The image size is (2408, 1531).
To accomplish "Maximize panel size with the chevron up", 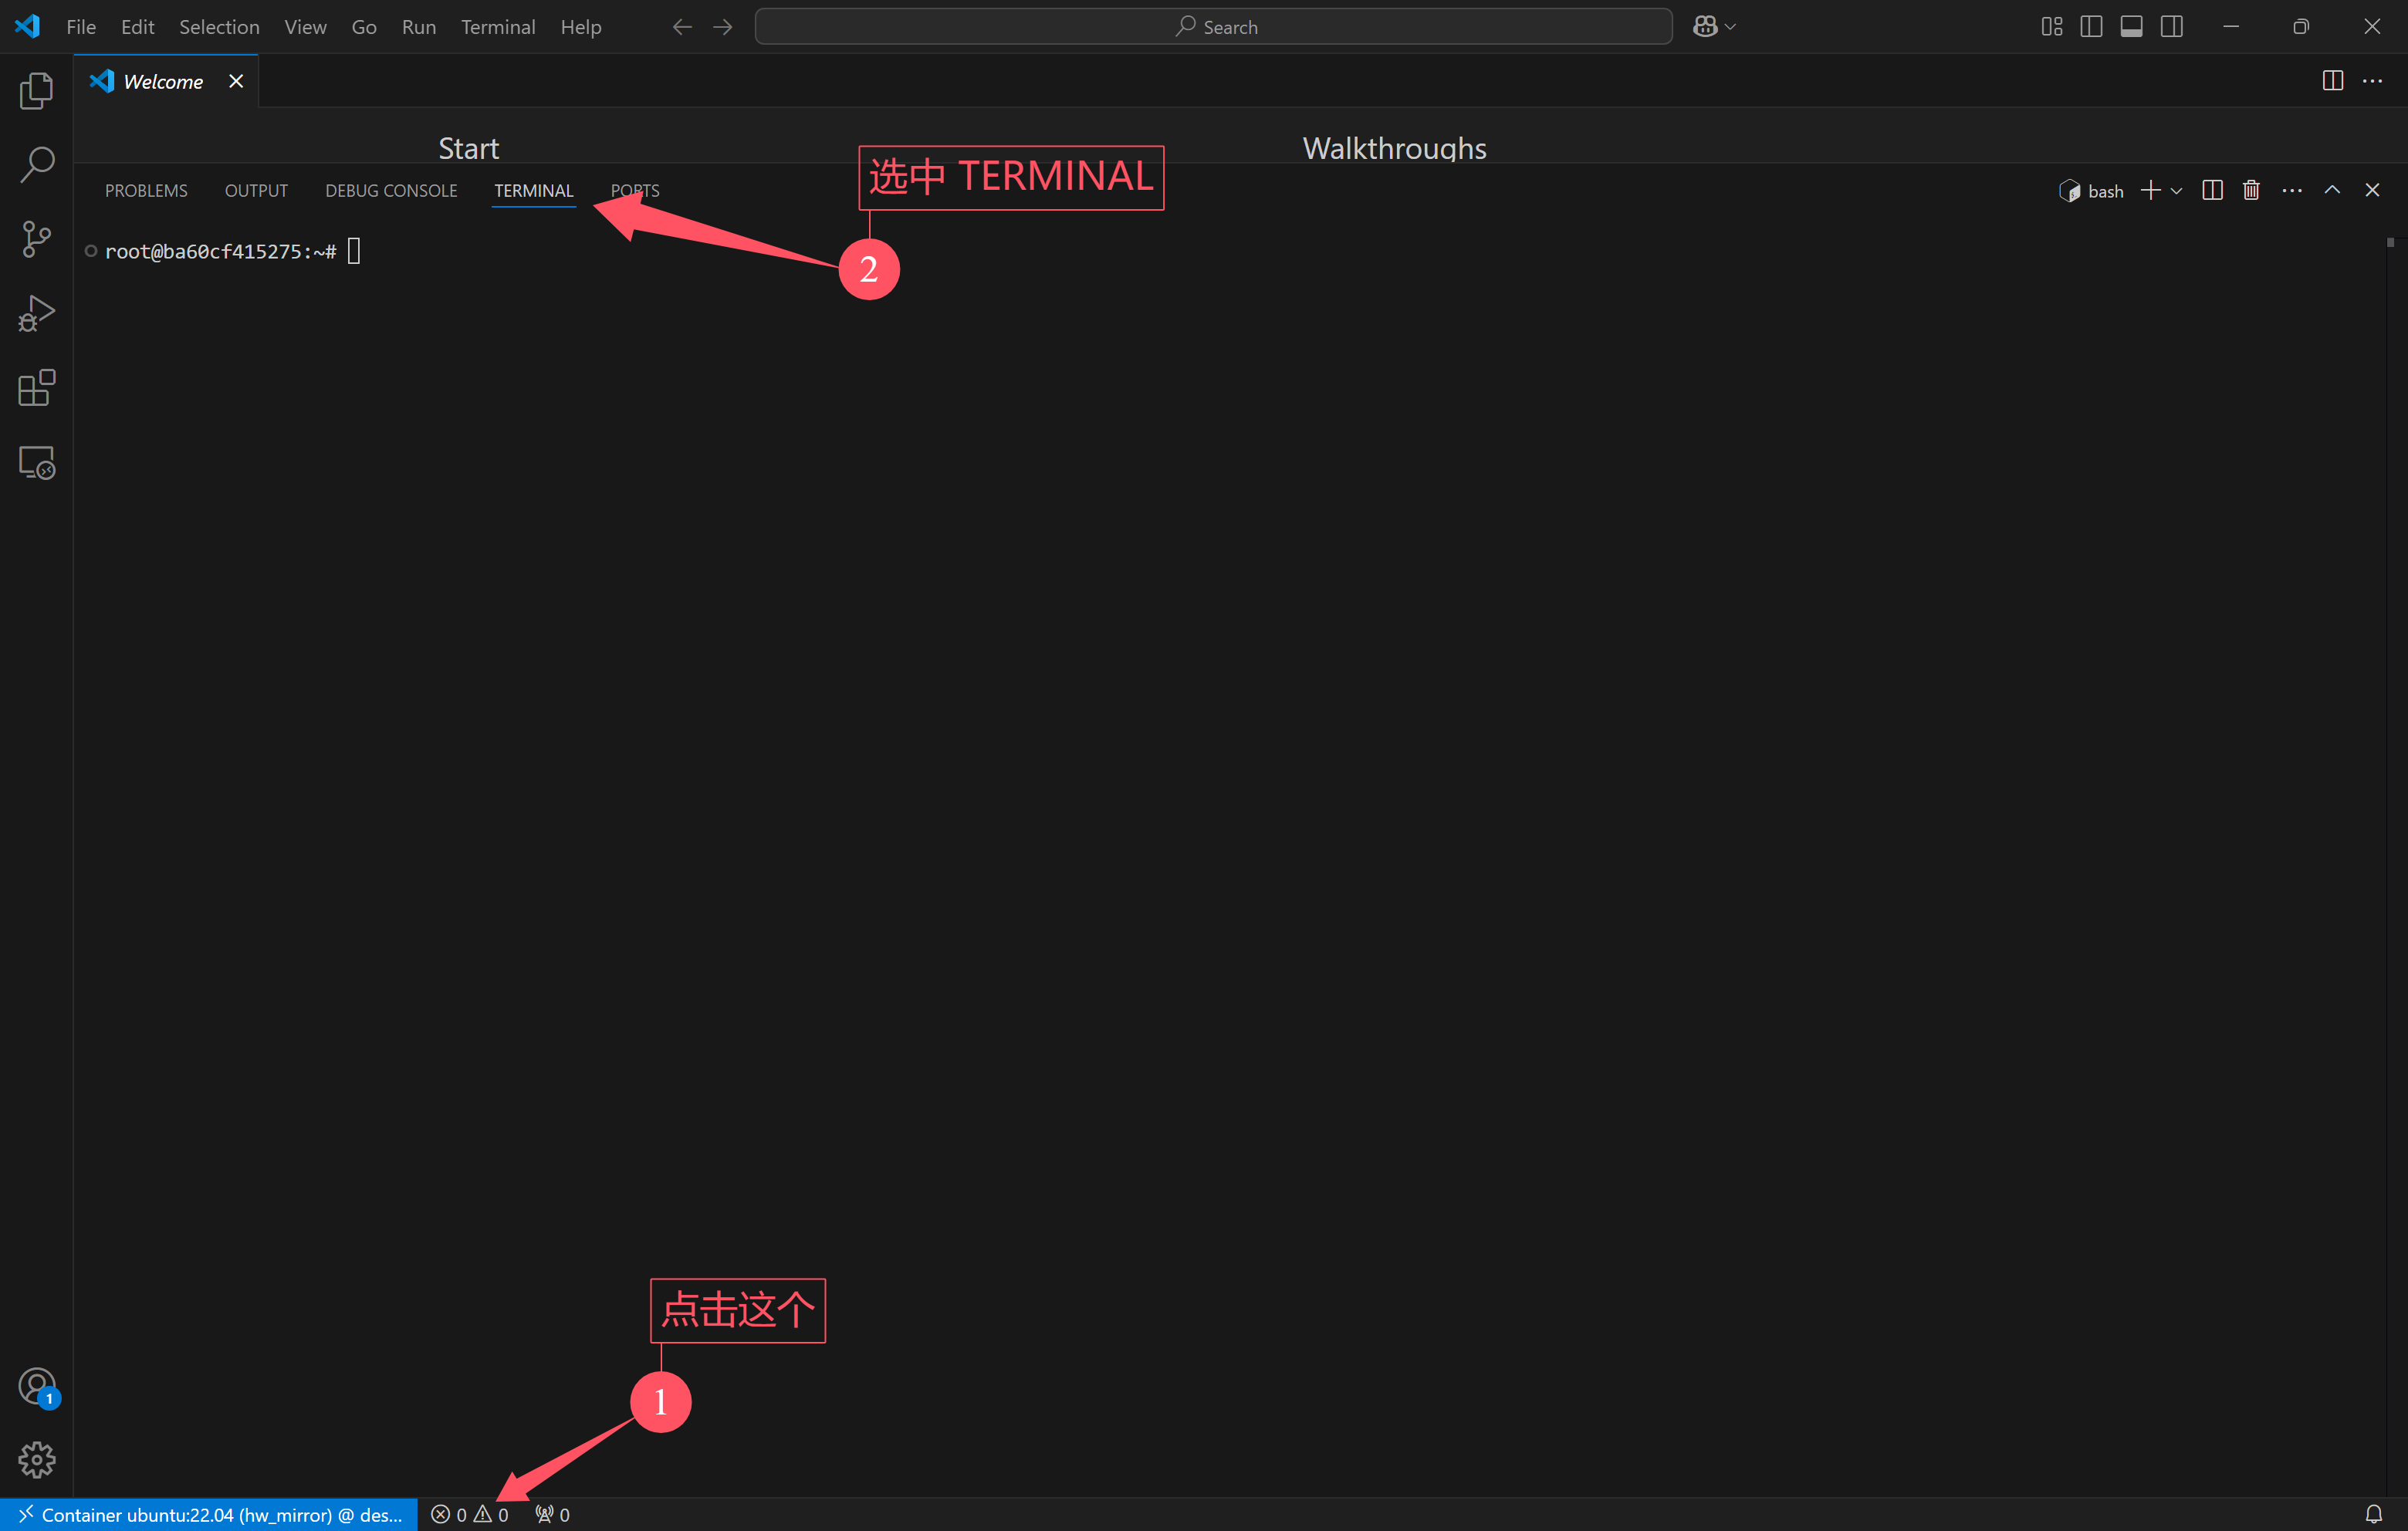I will [2332, 190].
